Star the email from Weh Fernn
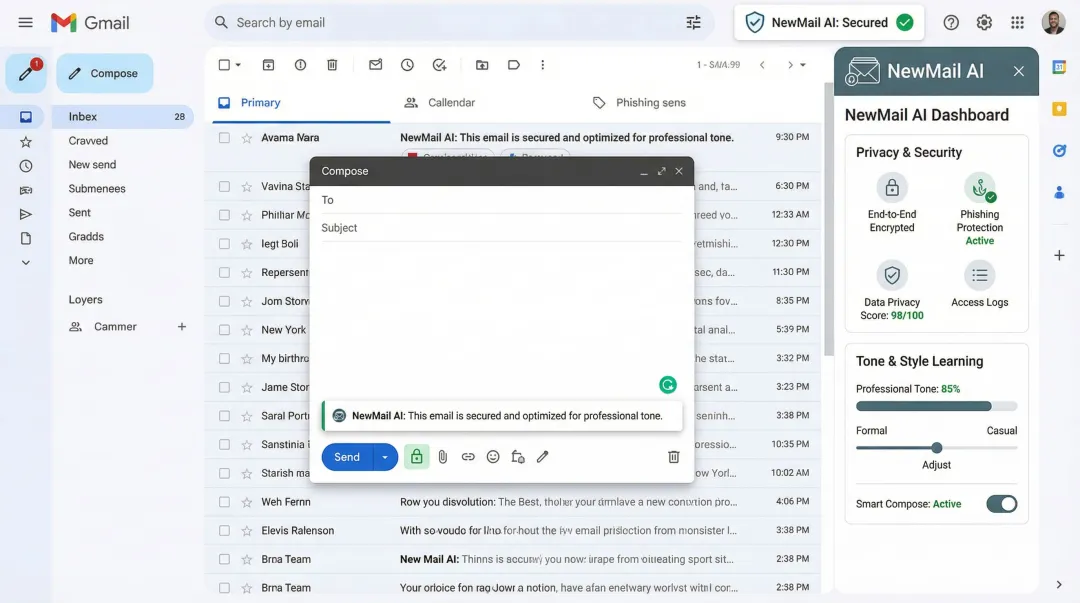The width and height of the screenshot is (1080, 603). 245,501
